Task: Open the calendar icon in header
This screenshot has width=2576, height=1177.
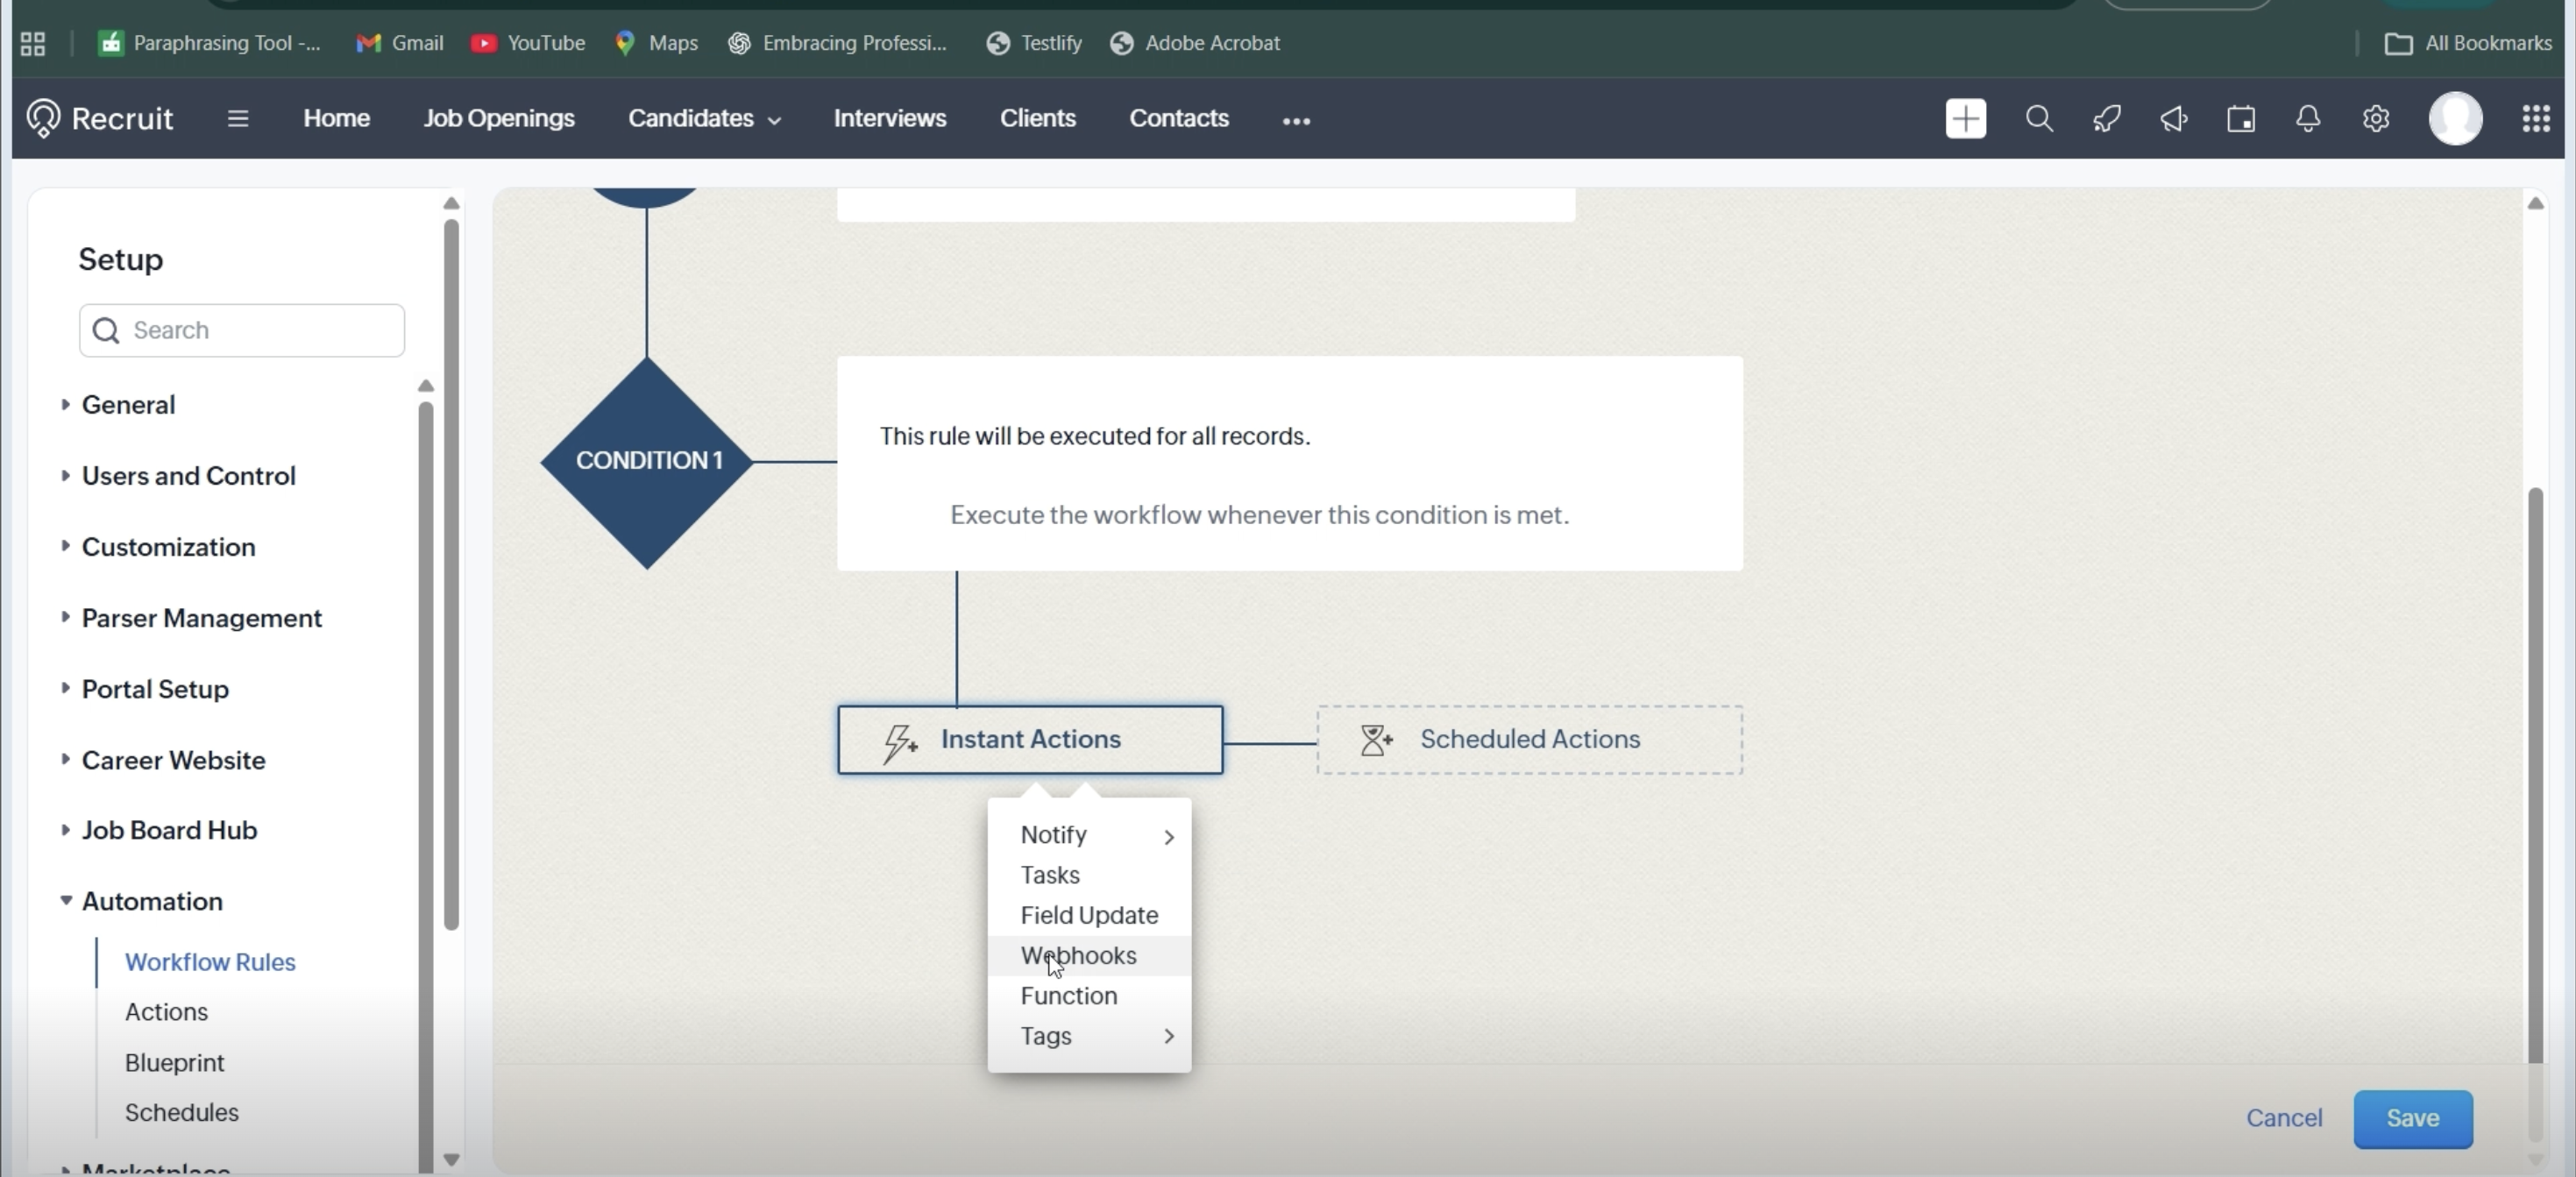Action: [x=2241, y=119]
